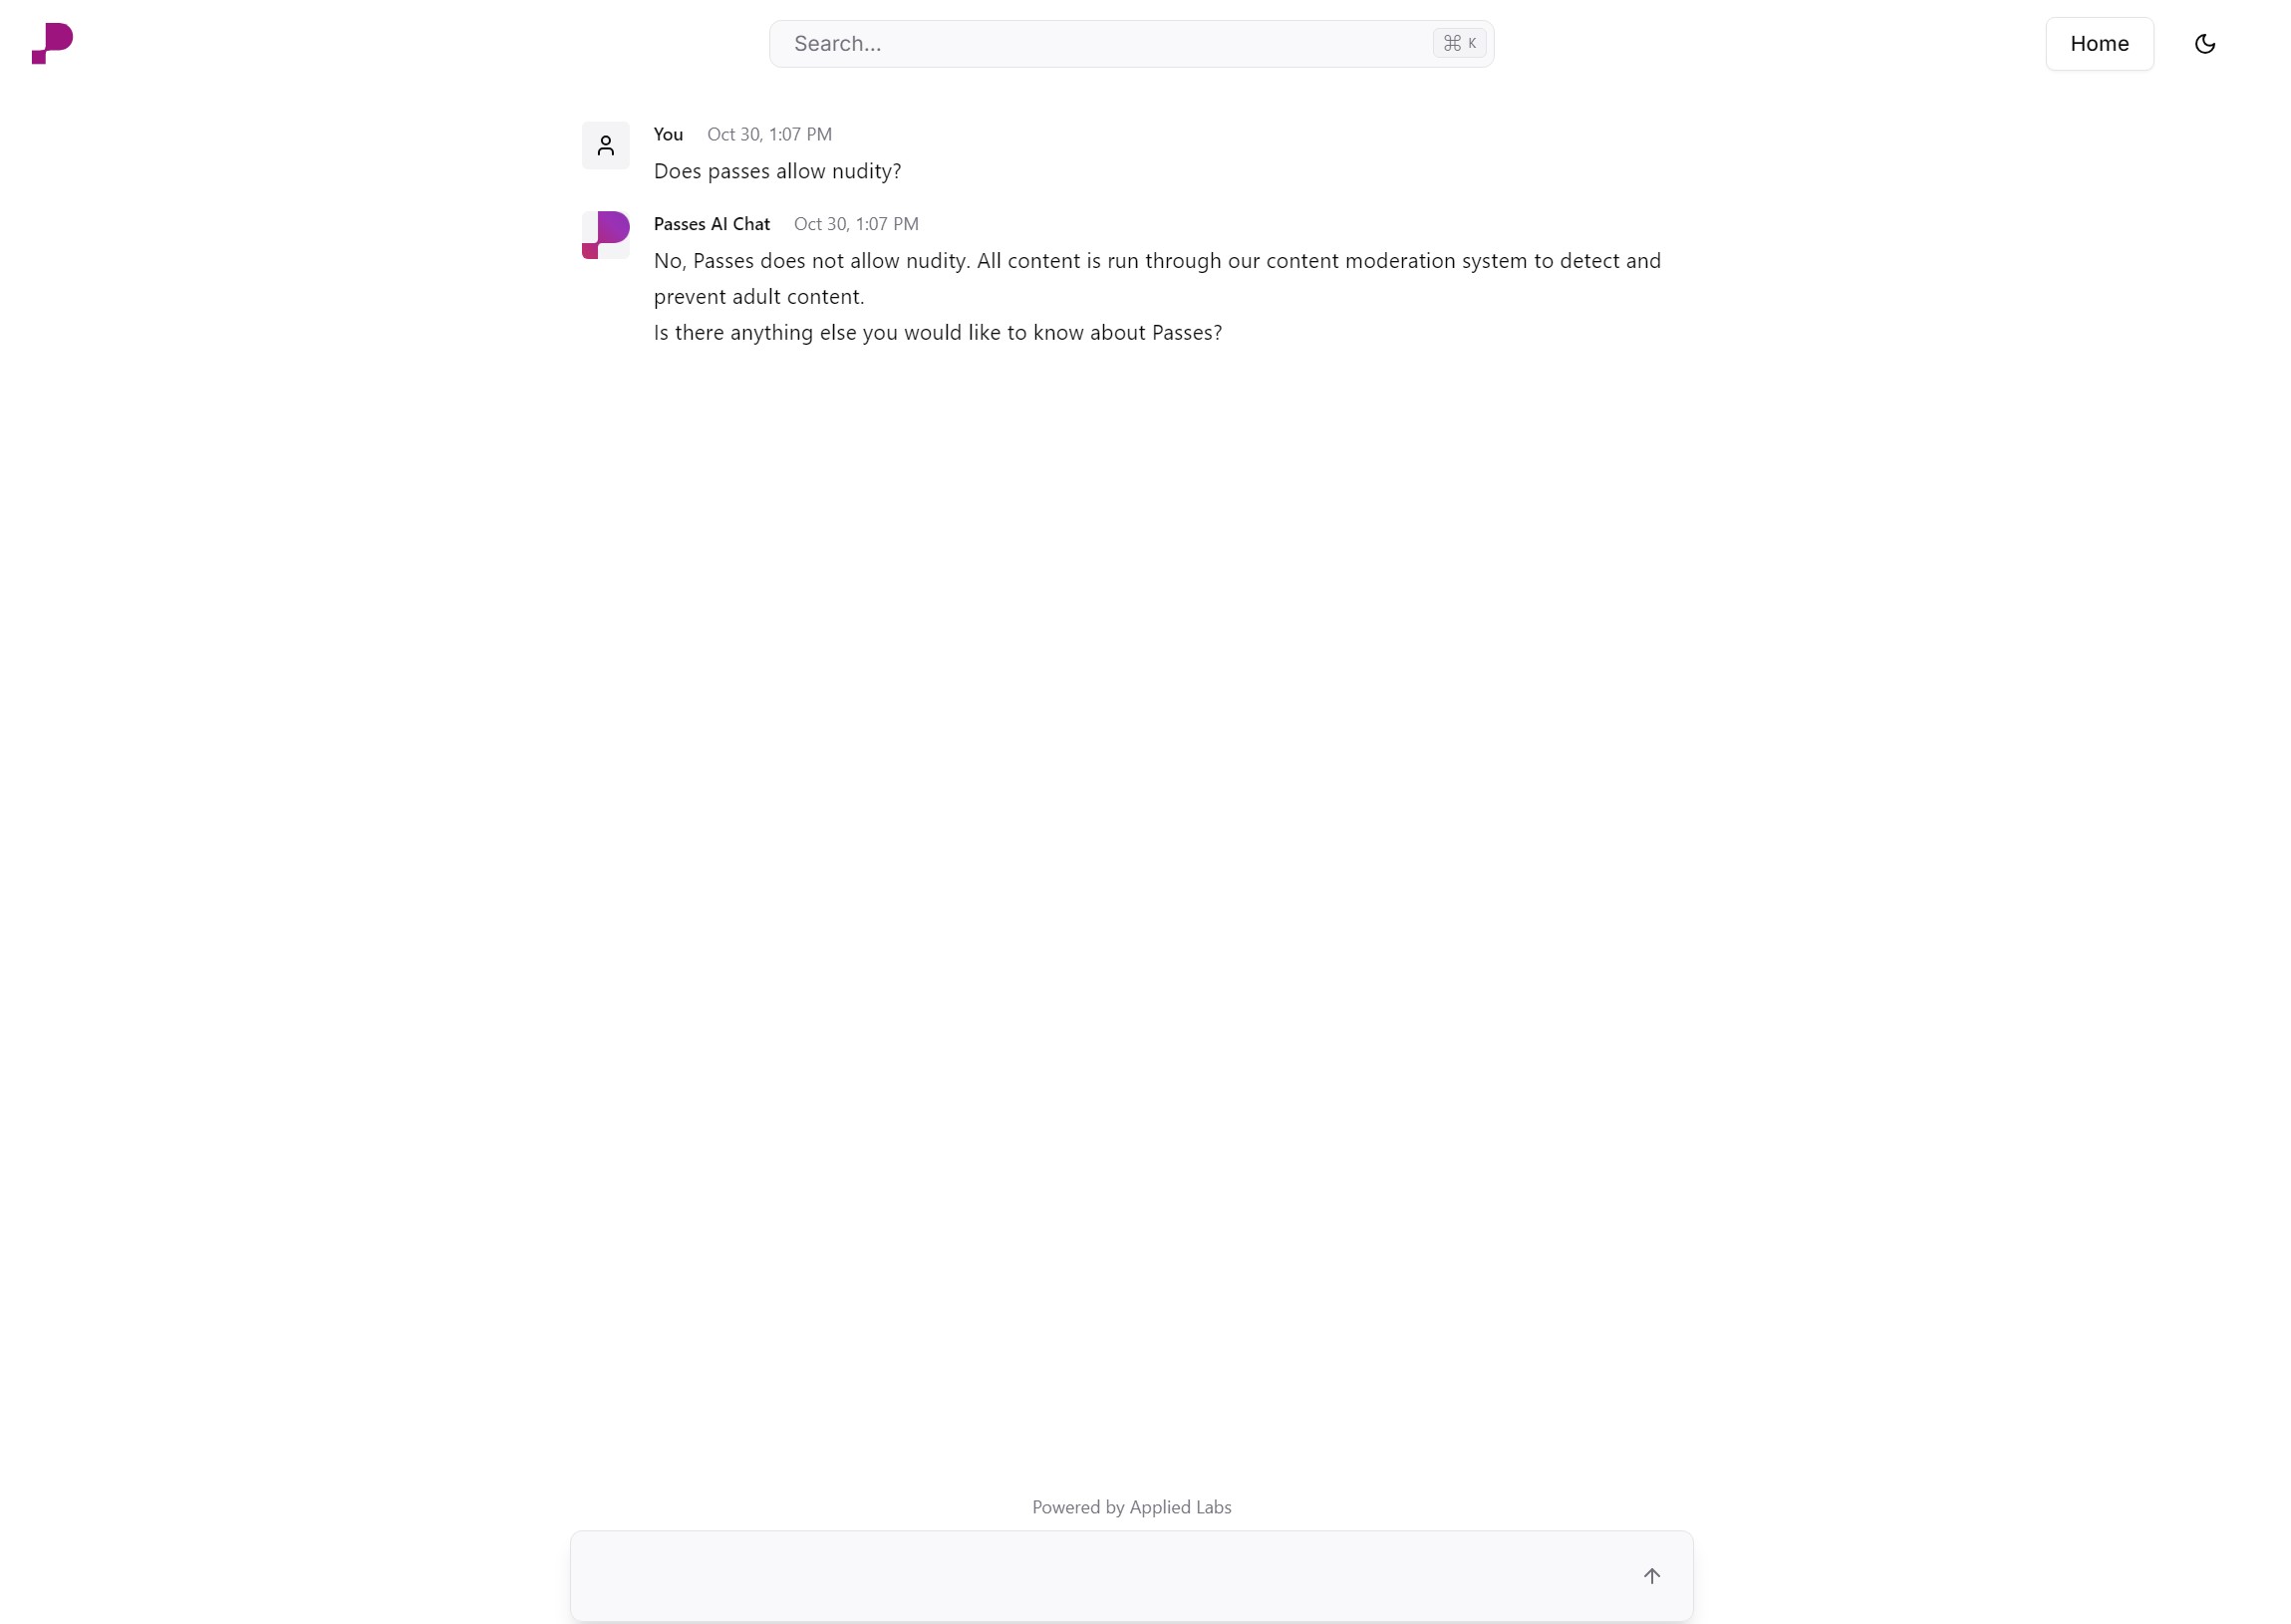Click the Command K shortcut badge

(x=1459, y=43)
